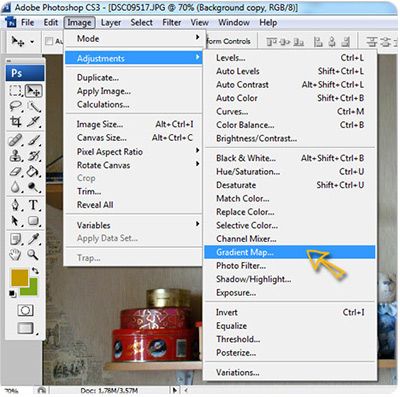Open the File menu
Viewport: 400px width, 397px height.
point(28,23)
